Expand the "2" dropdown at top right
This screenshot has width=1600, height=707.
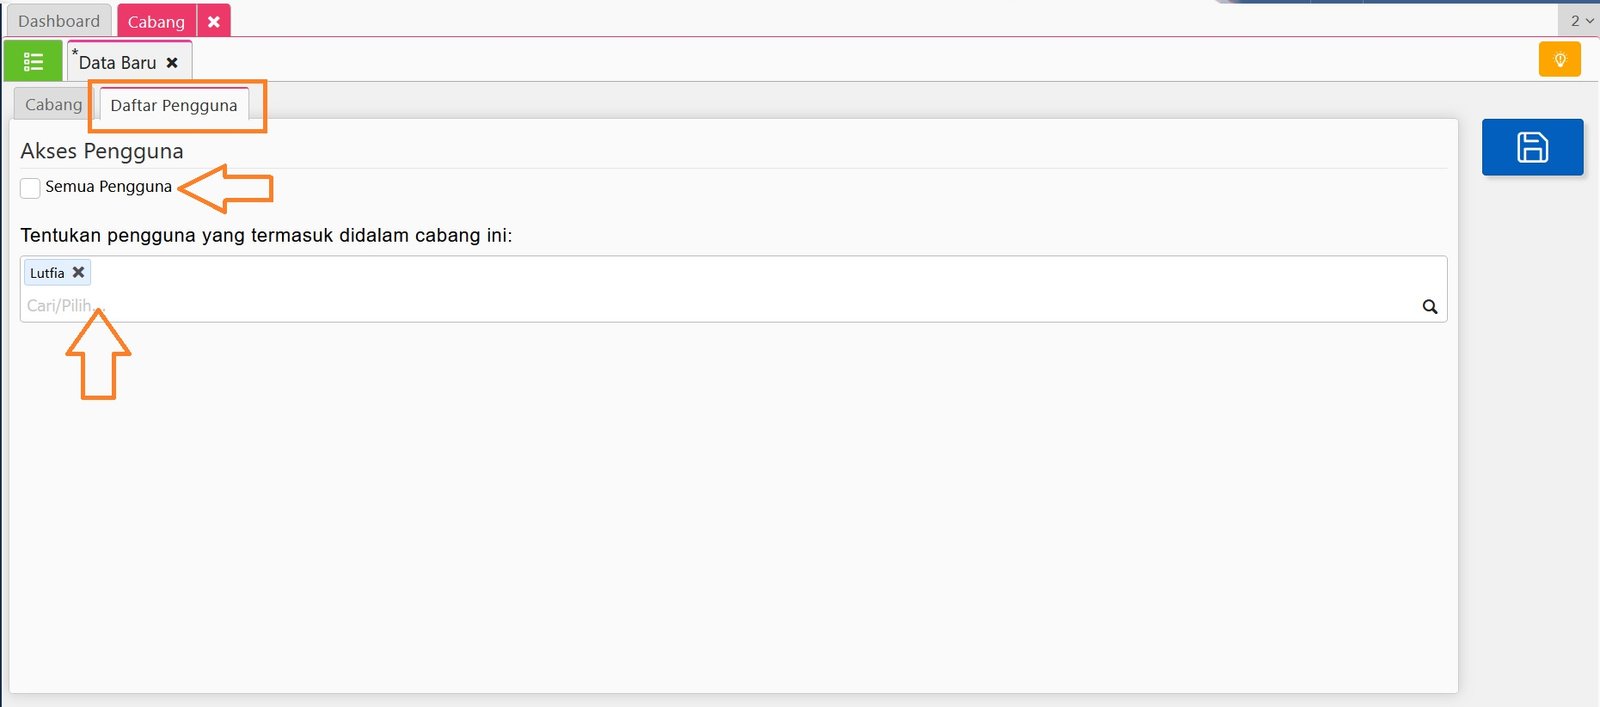(1581, 20)
